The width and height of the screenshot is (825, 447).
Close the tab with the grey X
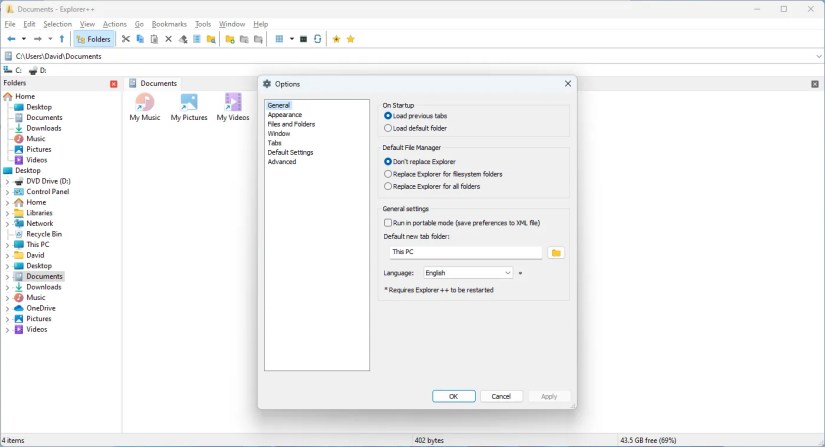[x=815, y=84]
